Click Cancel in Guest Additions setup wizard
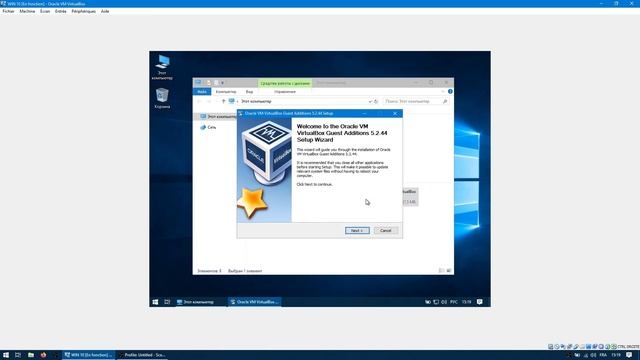Image resolution: width=640 pixels, height=360 pixels. [x=386, y=231]
